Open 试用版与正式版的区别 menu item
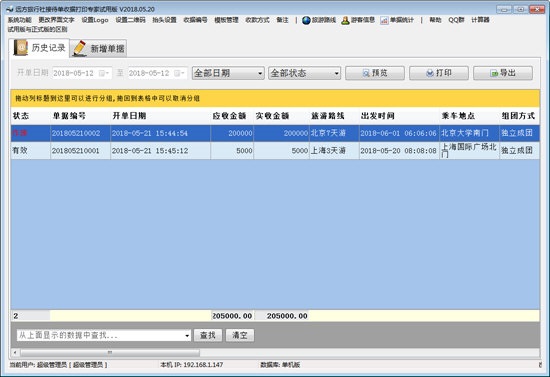Viewport: 550px width, 377px height. [37, 29]
